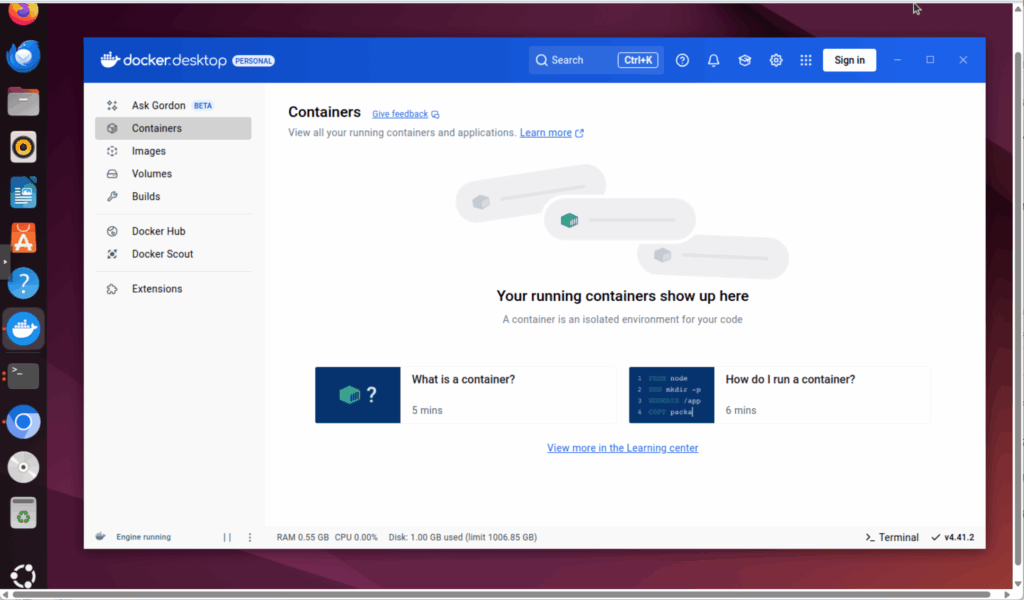
Task: Click the "5 mins" duration label
Action: click(x=427, y=410)
